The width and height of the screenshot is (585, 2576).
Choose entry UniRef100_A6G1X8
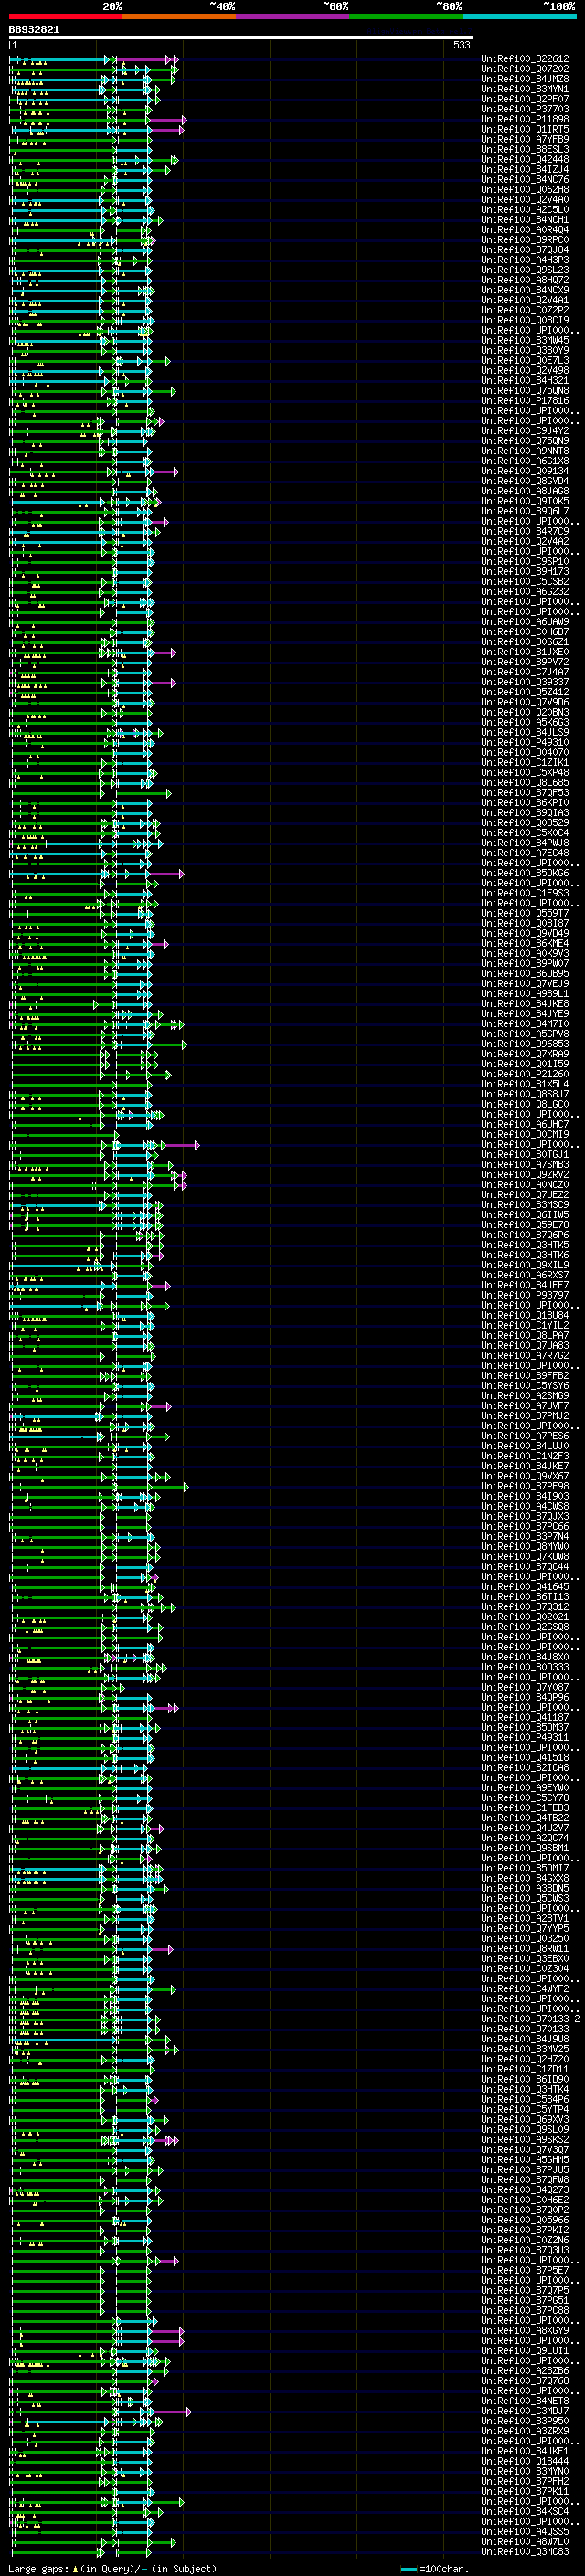point(525,461)
